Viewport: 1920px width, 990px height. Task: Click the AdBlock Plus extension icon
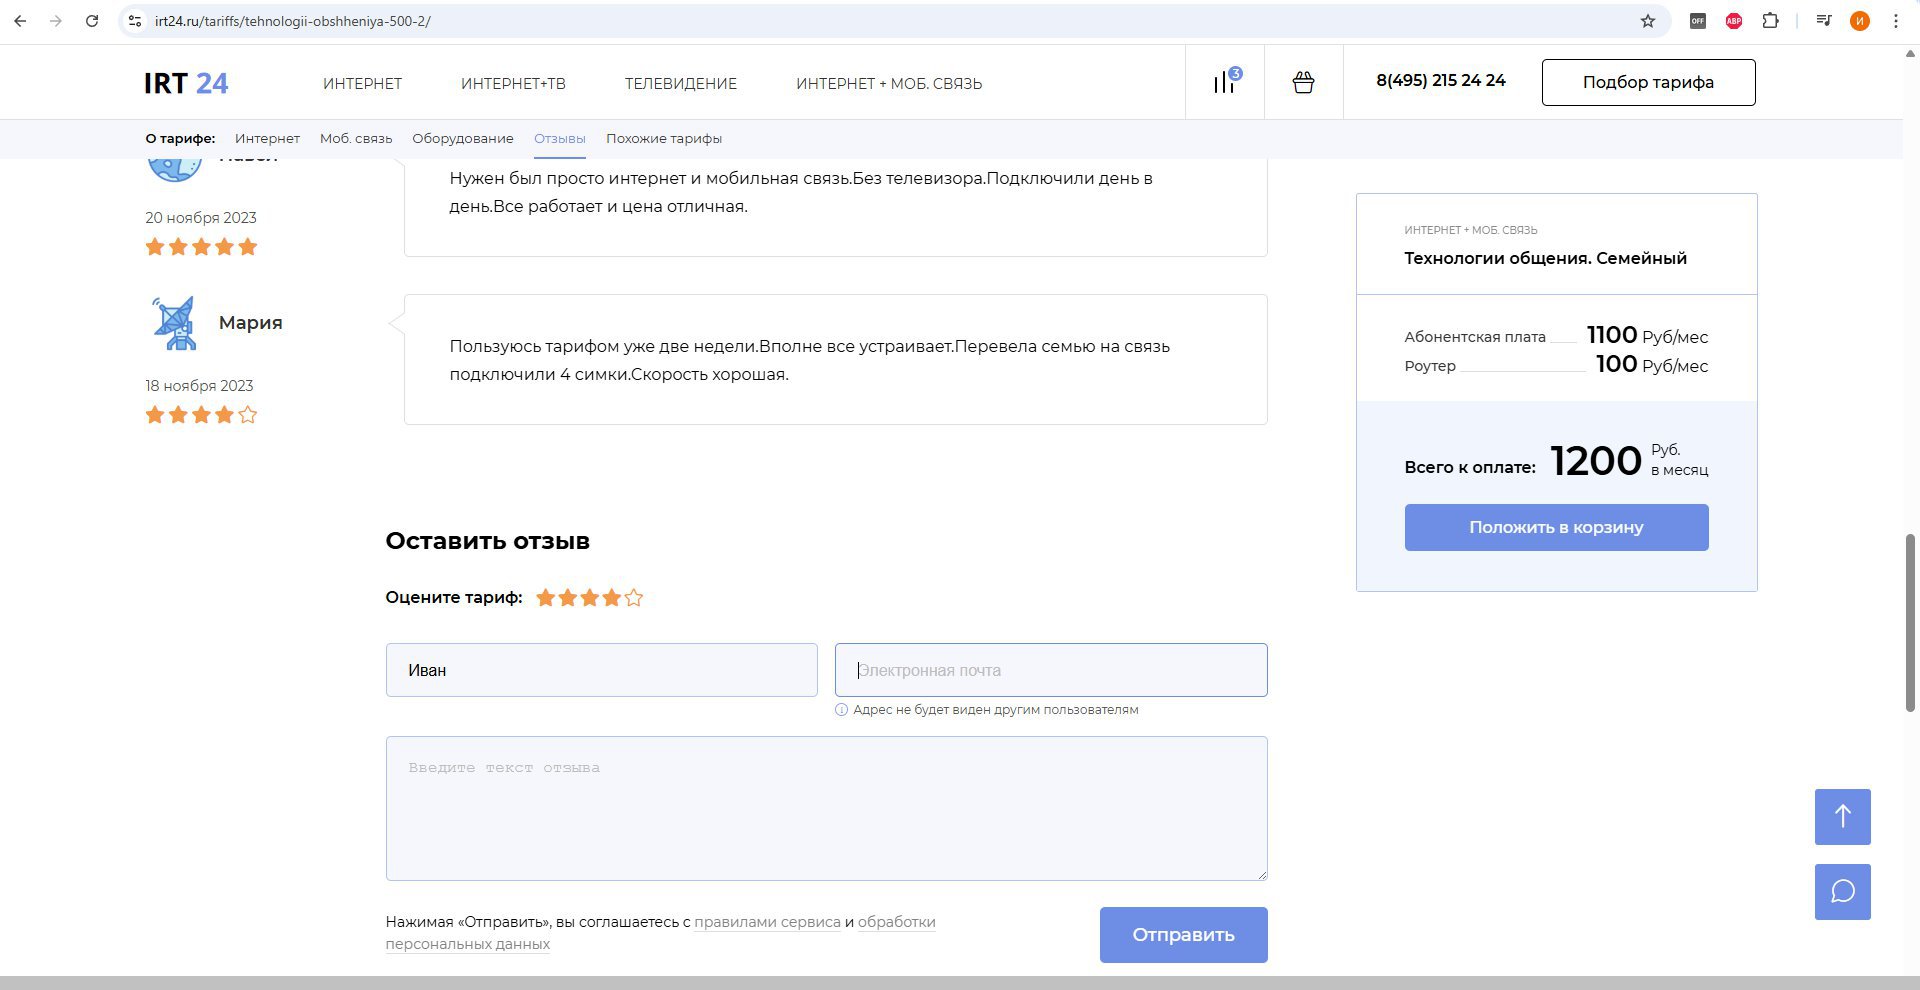1734,21
